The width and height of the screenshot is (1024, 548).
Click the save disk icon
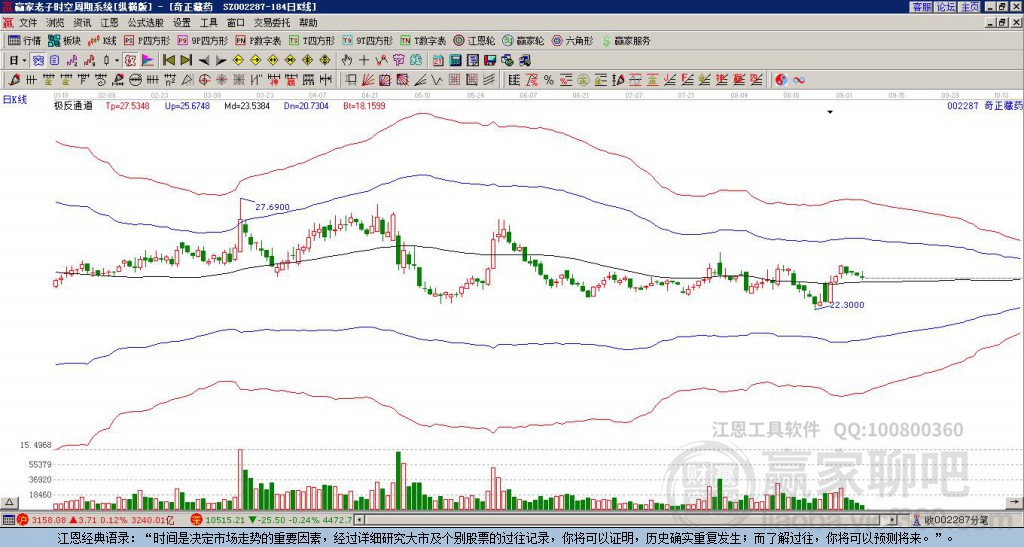490,61
